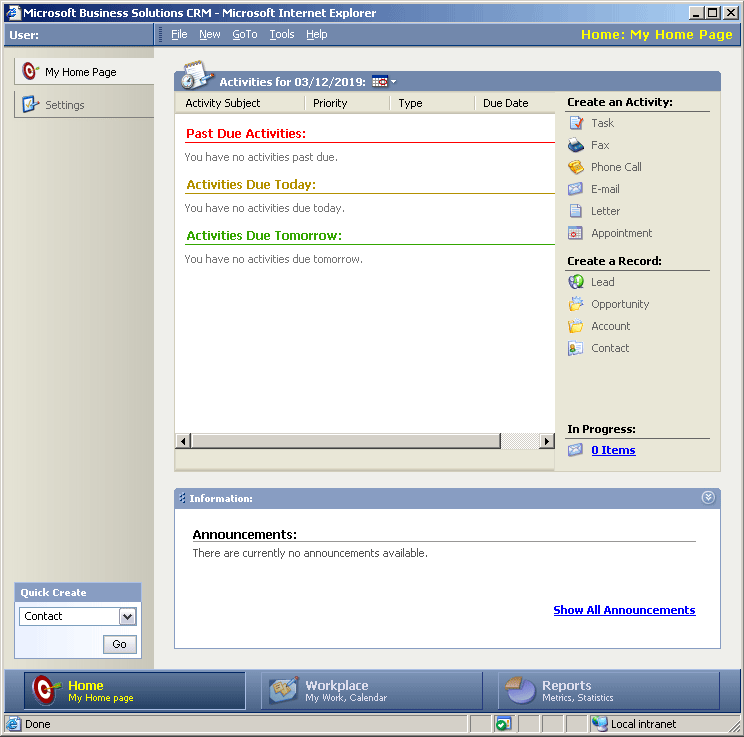
Task: Open the Tools menu
Action: (x=282, y=34)
